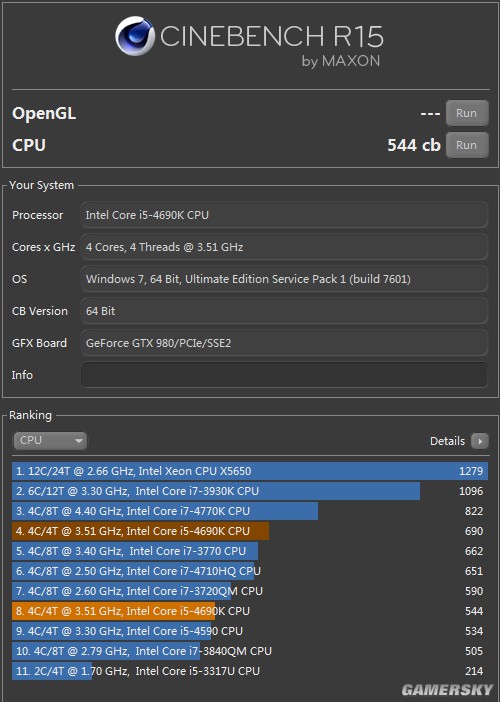
Task: Select the i7-4770K ranking row
Action: (250, 511)
